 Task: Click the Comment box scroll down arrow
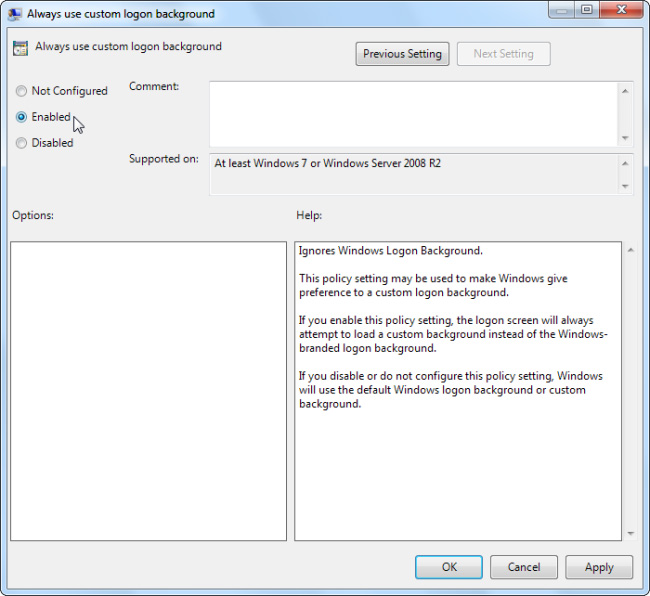point(625,138)
